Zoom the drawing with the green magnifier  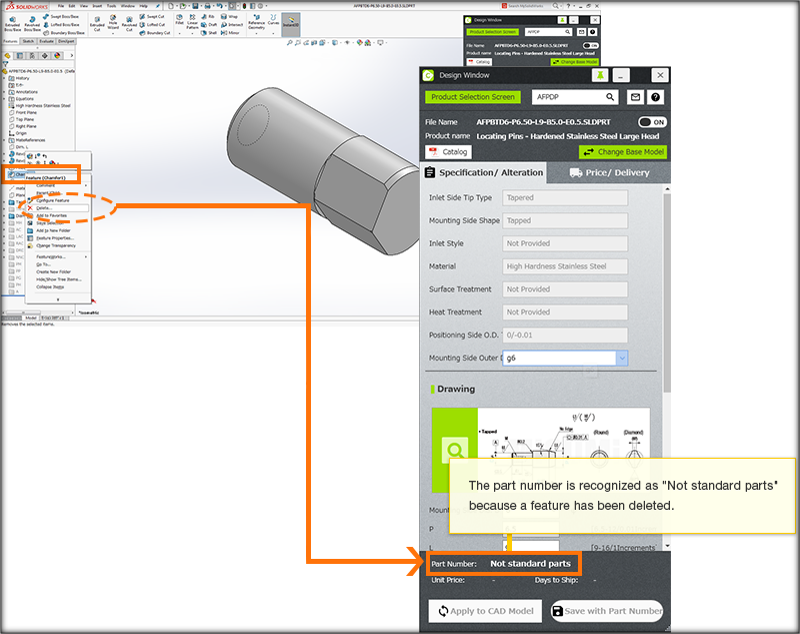pos(455,450)
